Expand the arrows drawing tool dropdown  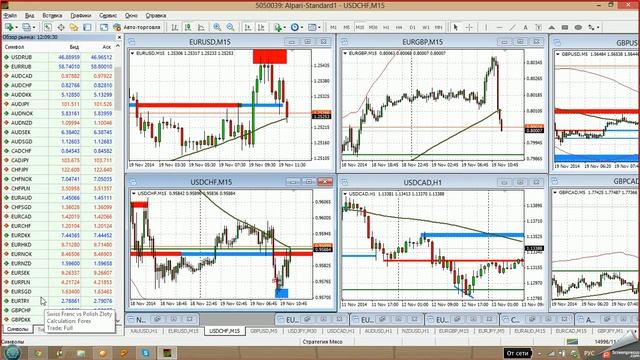pyautogui.click(x=598, y=27)
